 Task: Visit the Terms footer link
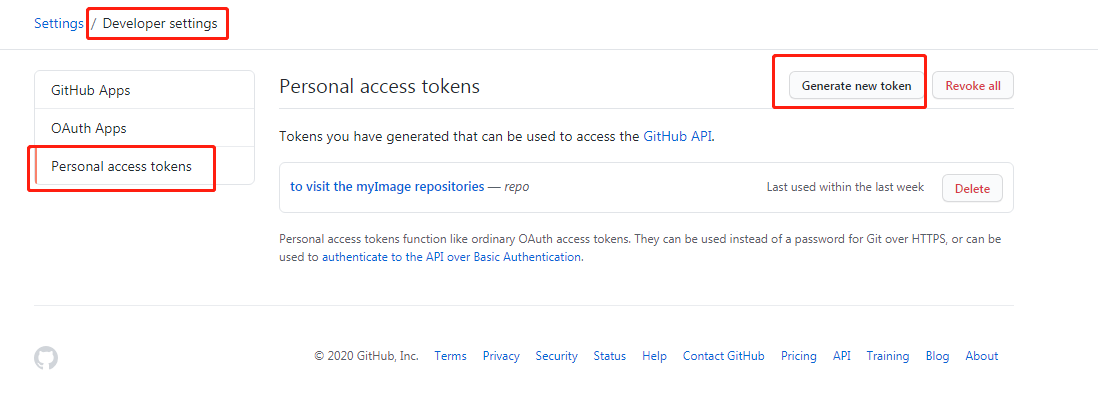450,356
